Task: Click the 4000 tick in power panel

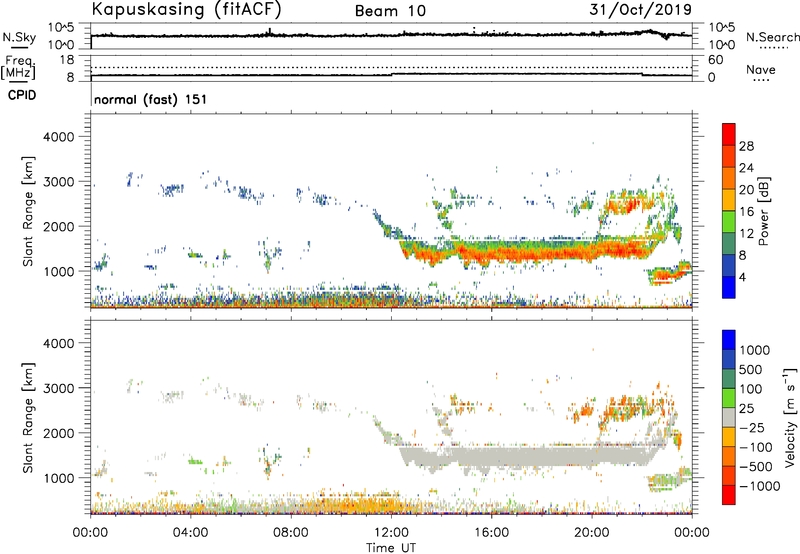Action: (58, 137)
